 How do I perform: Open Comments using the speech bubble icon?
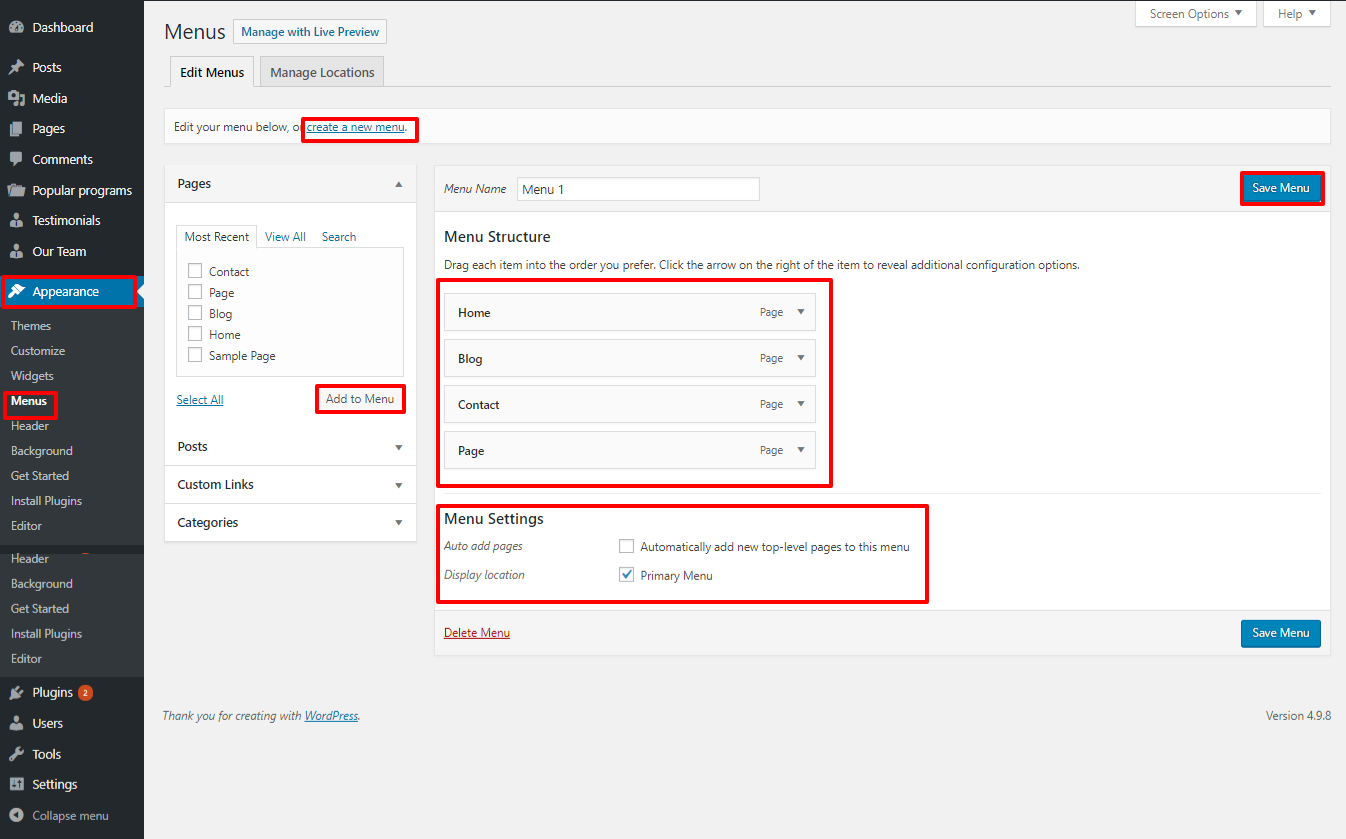pyautogui.click(x=16, y=159)
